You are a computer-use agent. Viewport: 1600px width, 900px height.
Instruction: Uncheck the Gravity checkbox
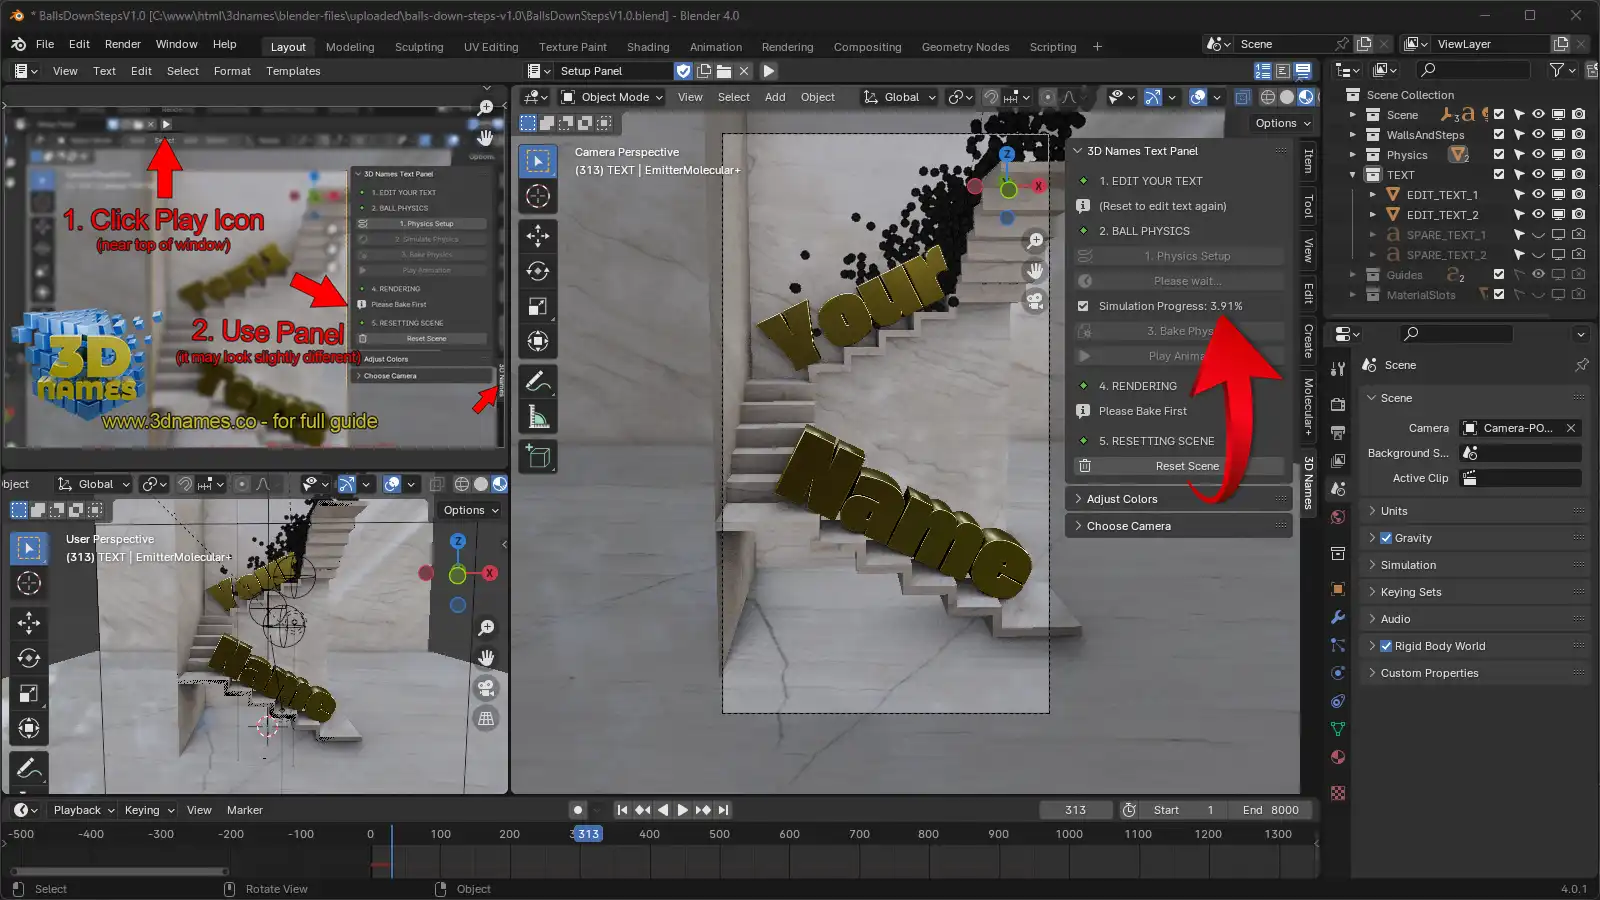(1386, 538)
